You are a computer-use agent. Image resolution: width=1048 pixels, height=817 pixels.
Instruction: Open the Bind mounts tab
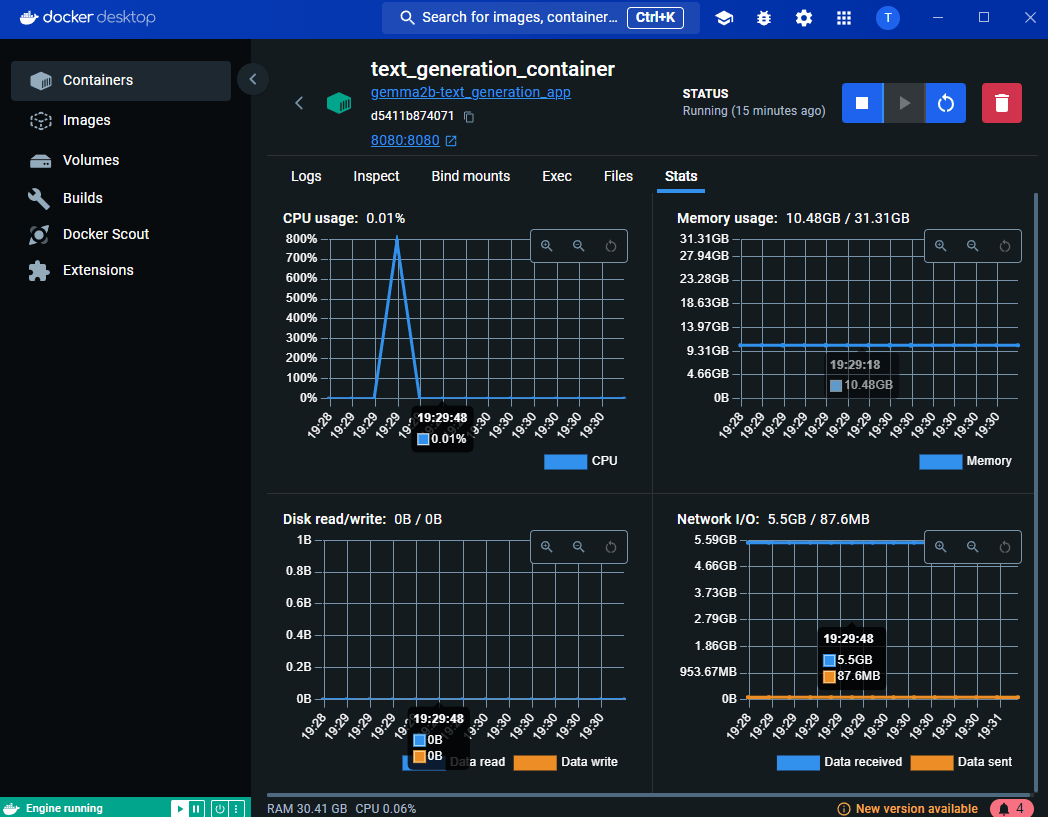coord(471,176)
